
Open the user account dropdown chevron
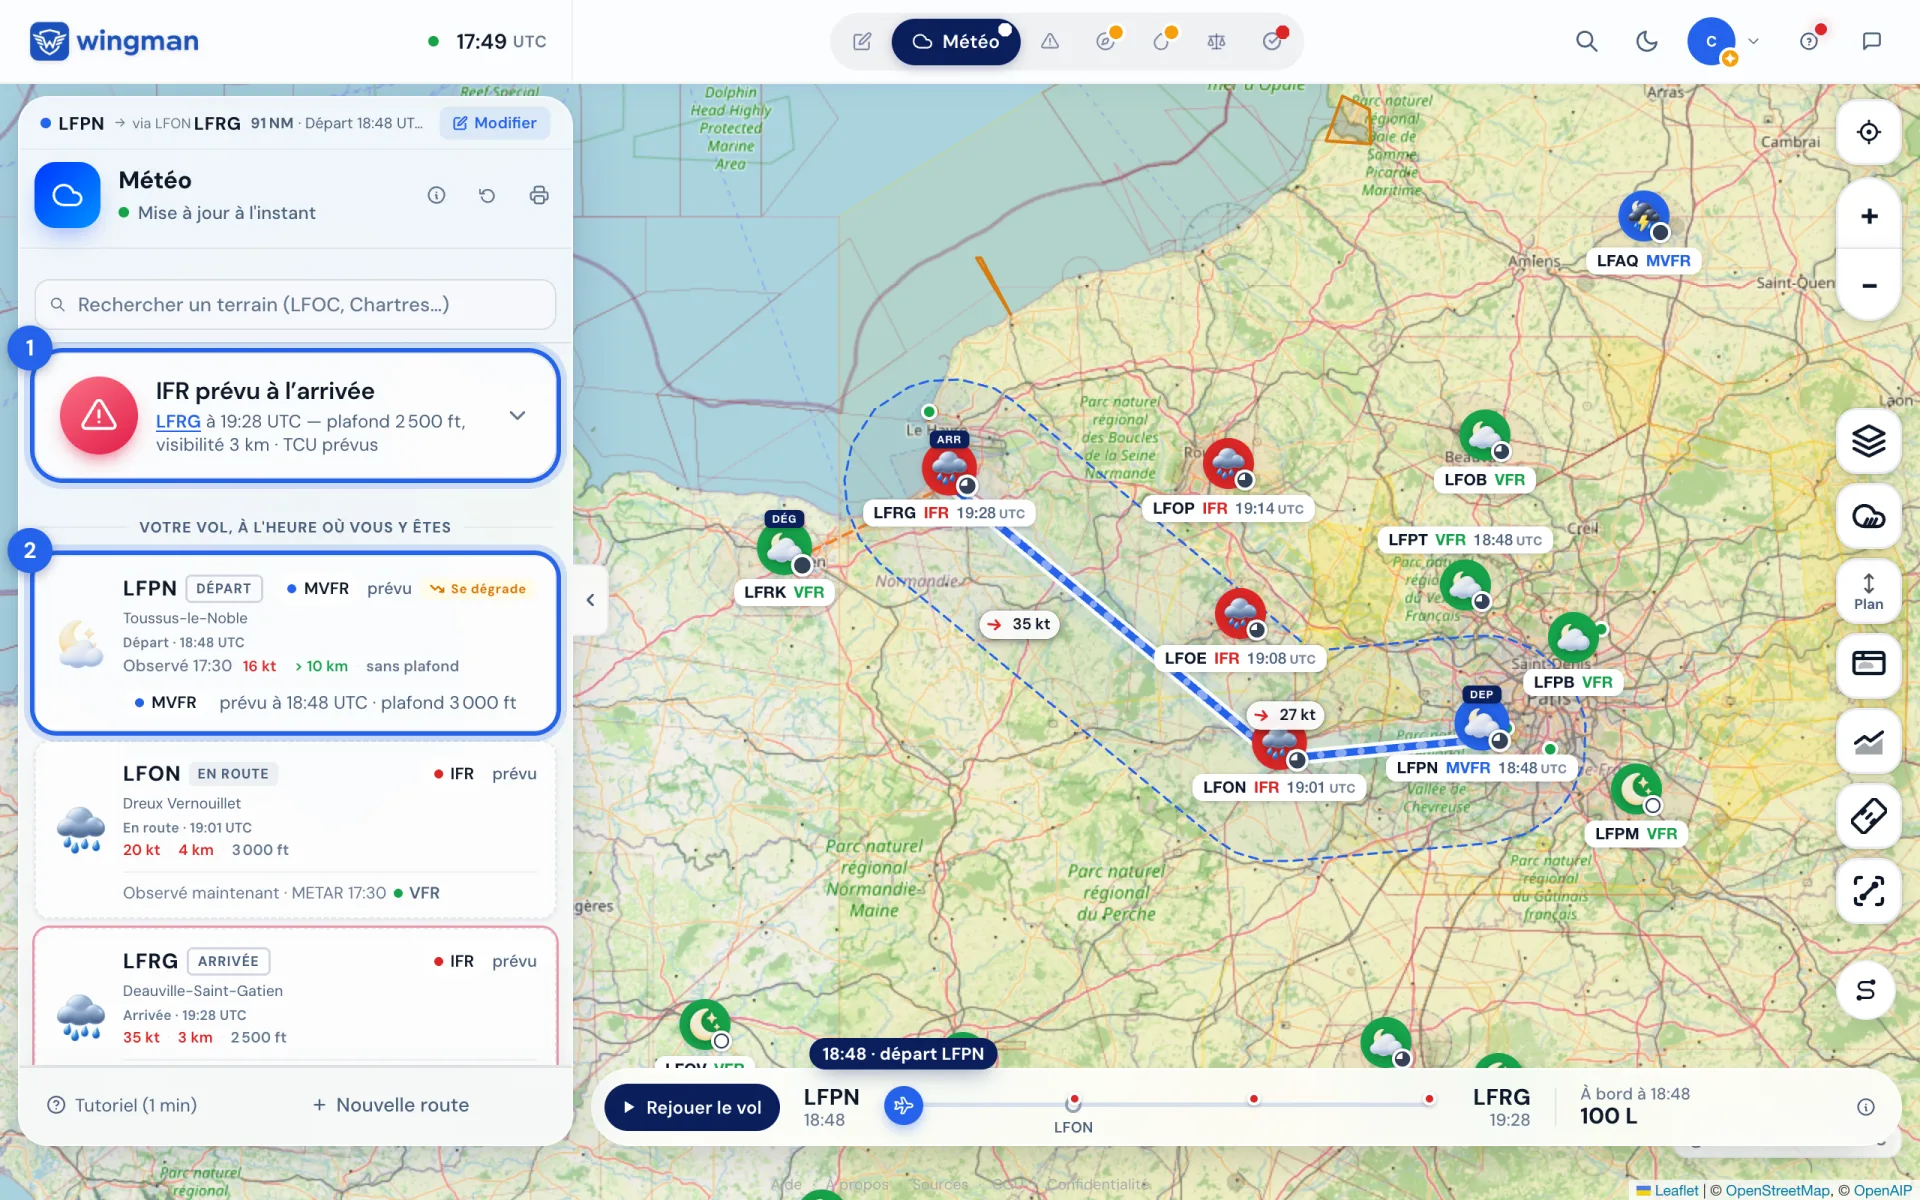tap(1753, 41)
